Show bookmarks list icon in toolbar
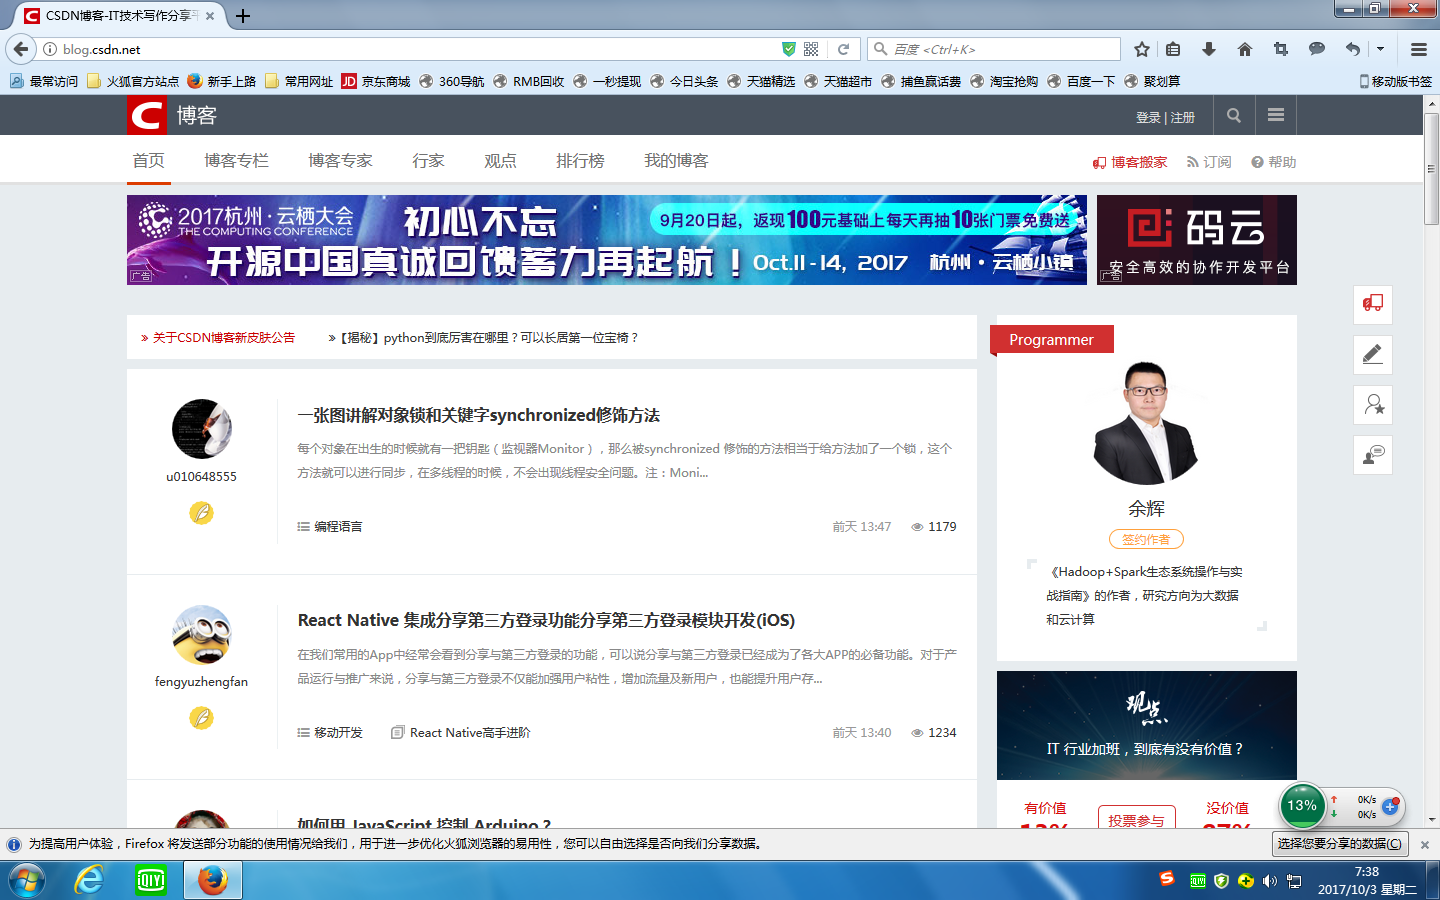 click(1173, 49)
